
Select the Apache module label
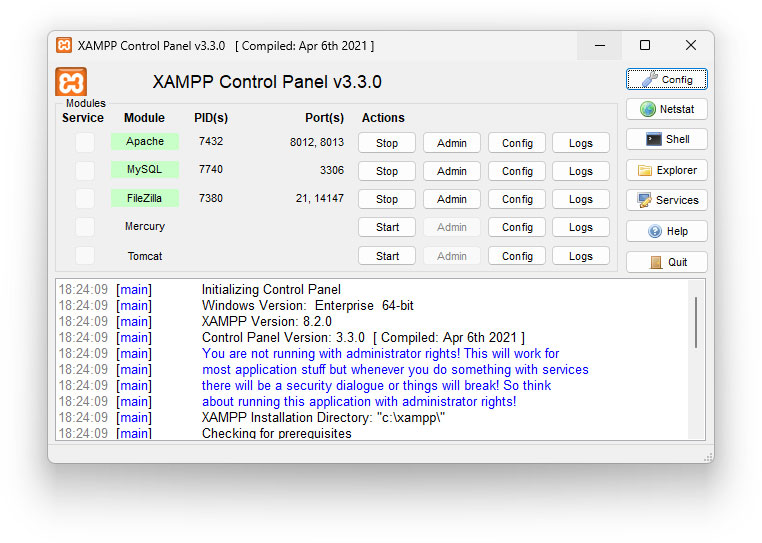pos(145,141)
